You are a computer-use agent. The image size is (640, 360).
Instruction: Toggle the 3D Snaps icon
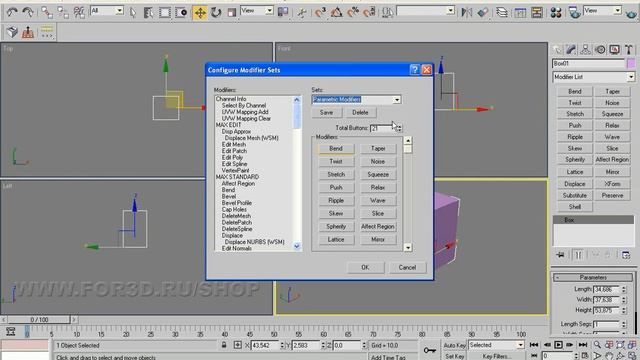(x=320, y=12)
